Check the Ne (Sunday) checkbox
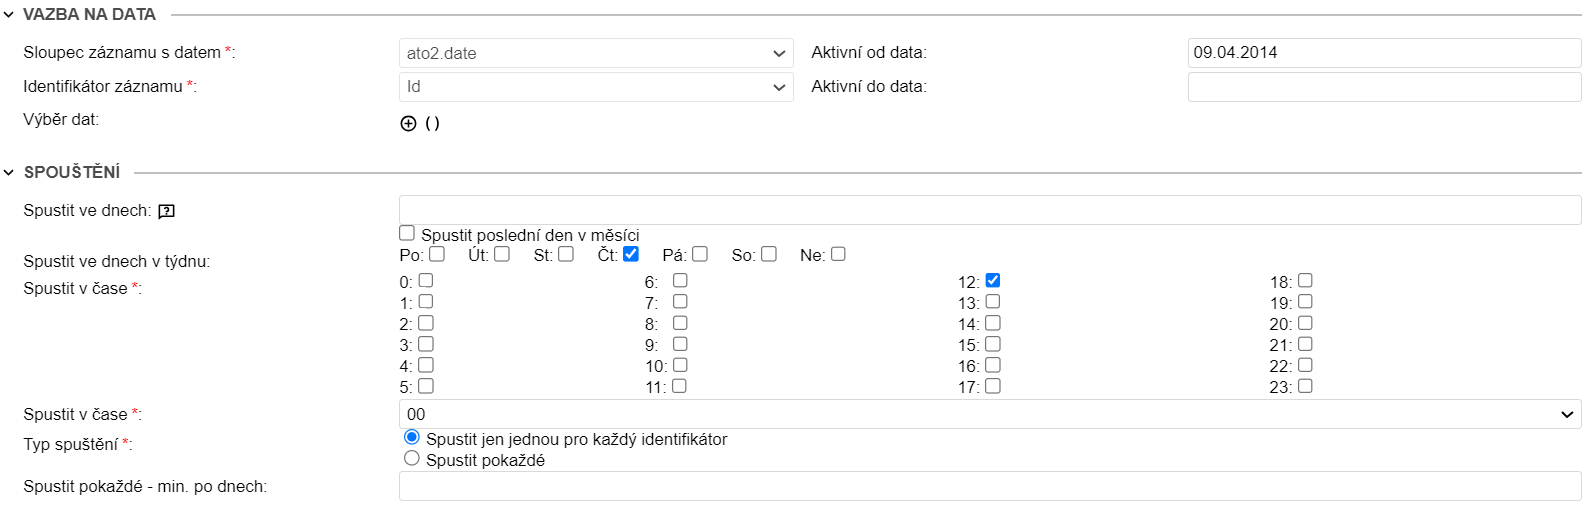Screen dimensions: 1587x506 [838, 254]
